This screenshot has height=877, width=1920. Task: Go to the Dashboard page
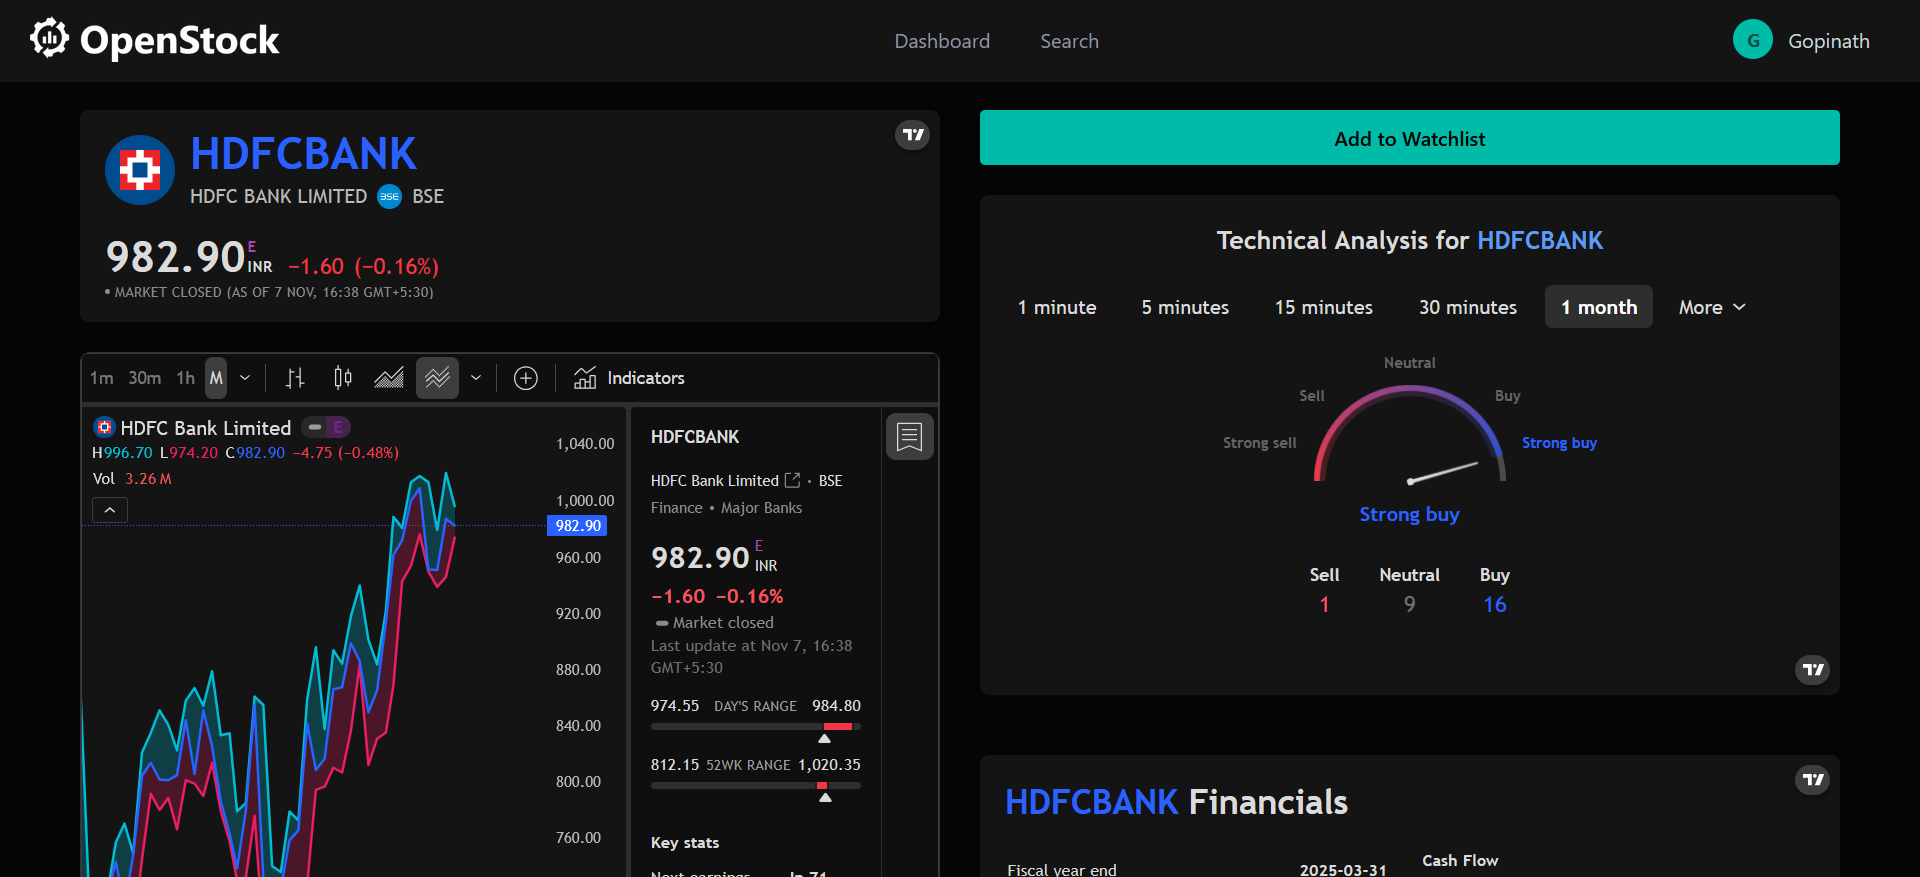click(x=942, y=41)
